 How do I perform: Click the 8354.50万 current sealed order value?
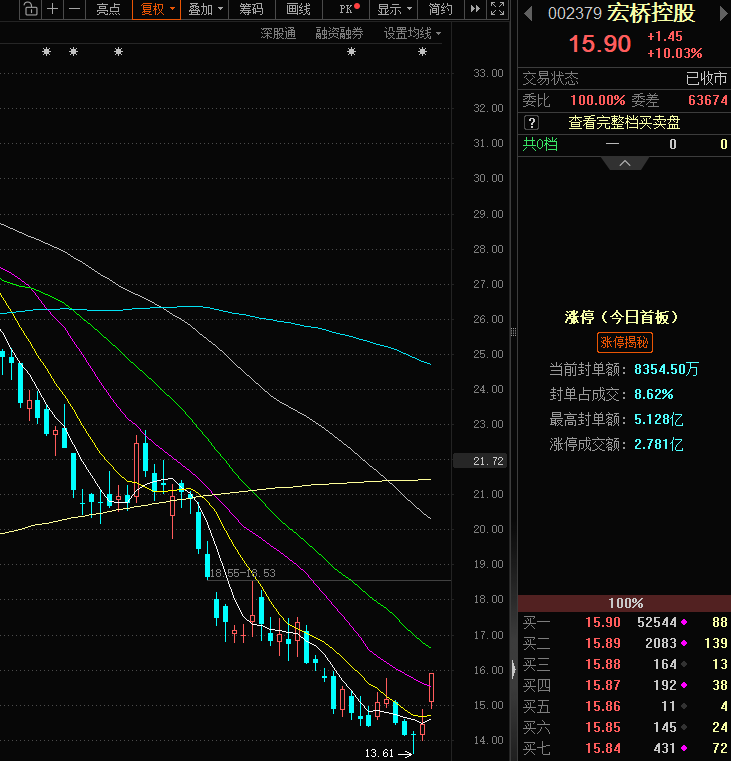tap(666, 369)
